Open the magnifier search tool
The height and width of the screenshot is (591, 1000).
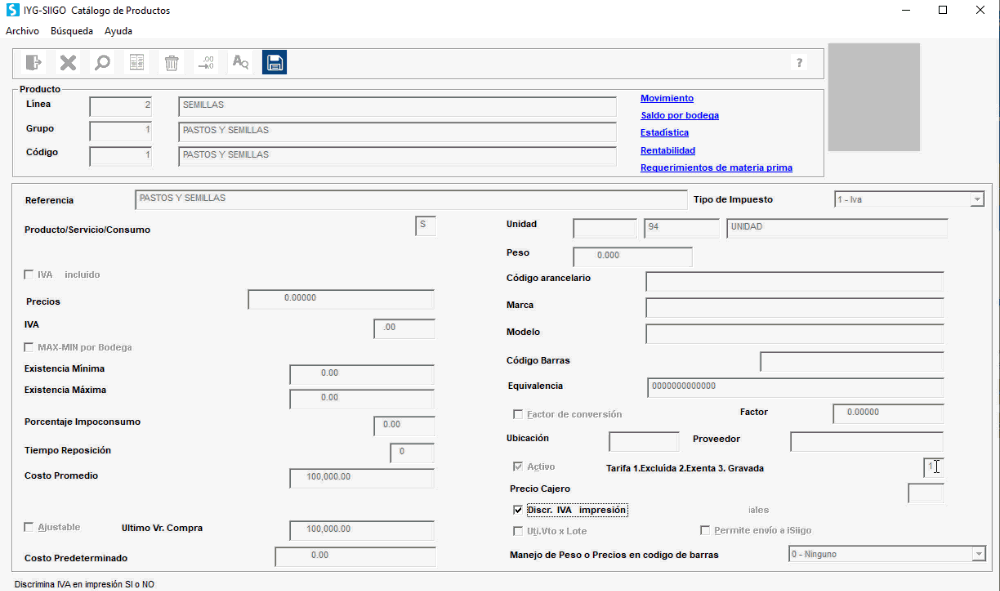tap(103, 62)
